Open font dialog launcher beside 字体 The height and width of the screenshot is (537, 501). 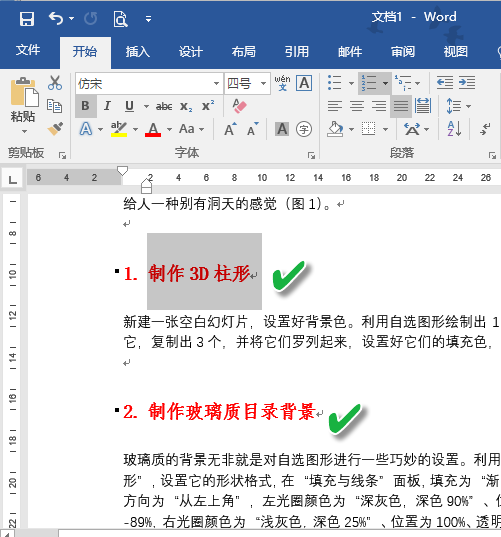(311, 156)
